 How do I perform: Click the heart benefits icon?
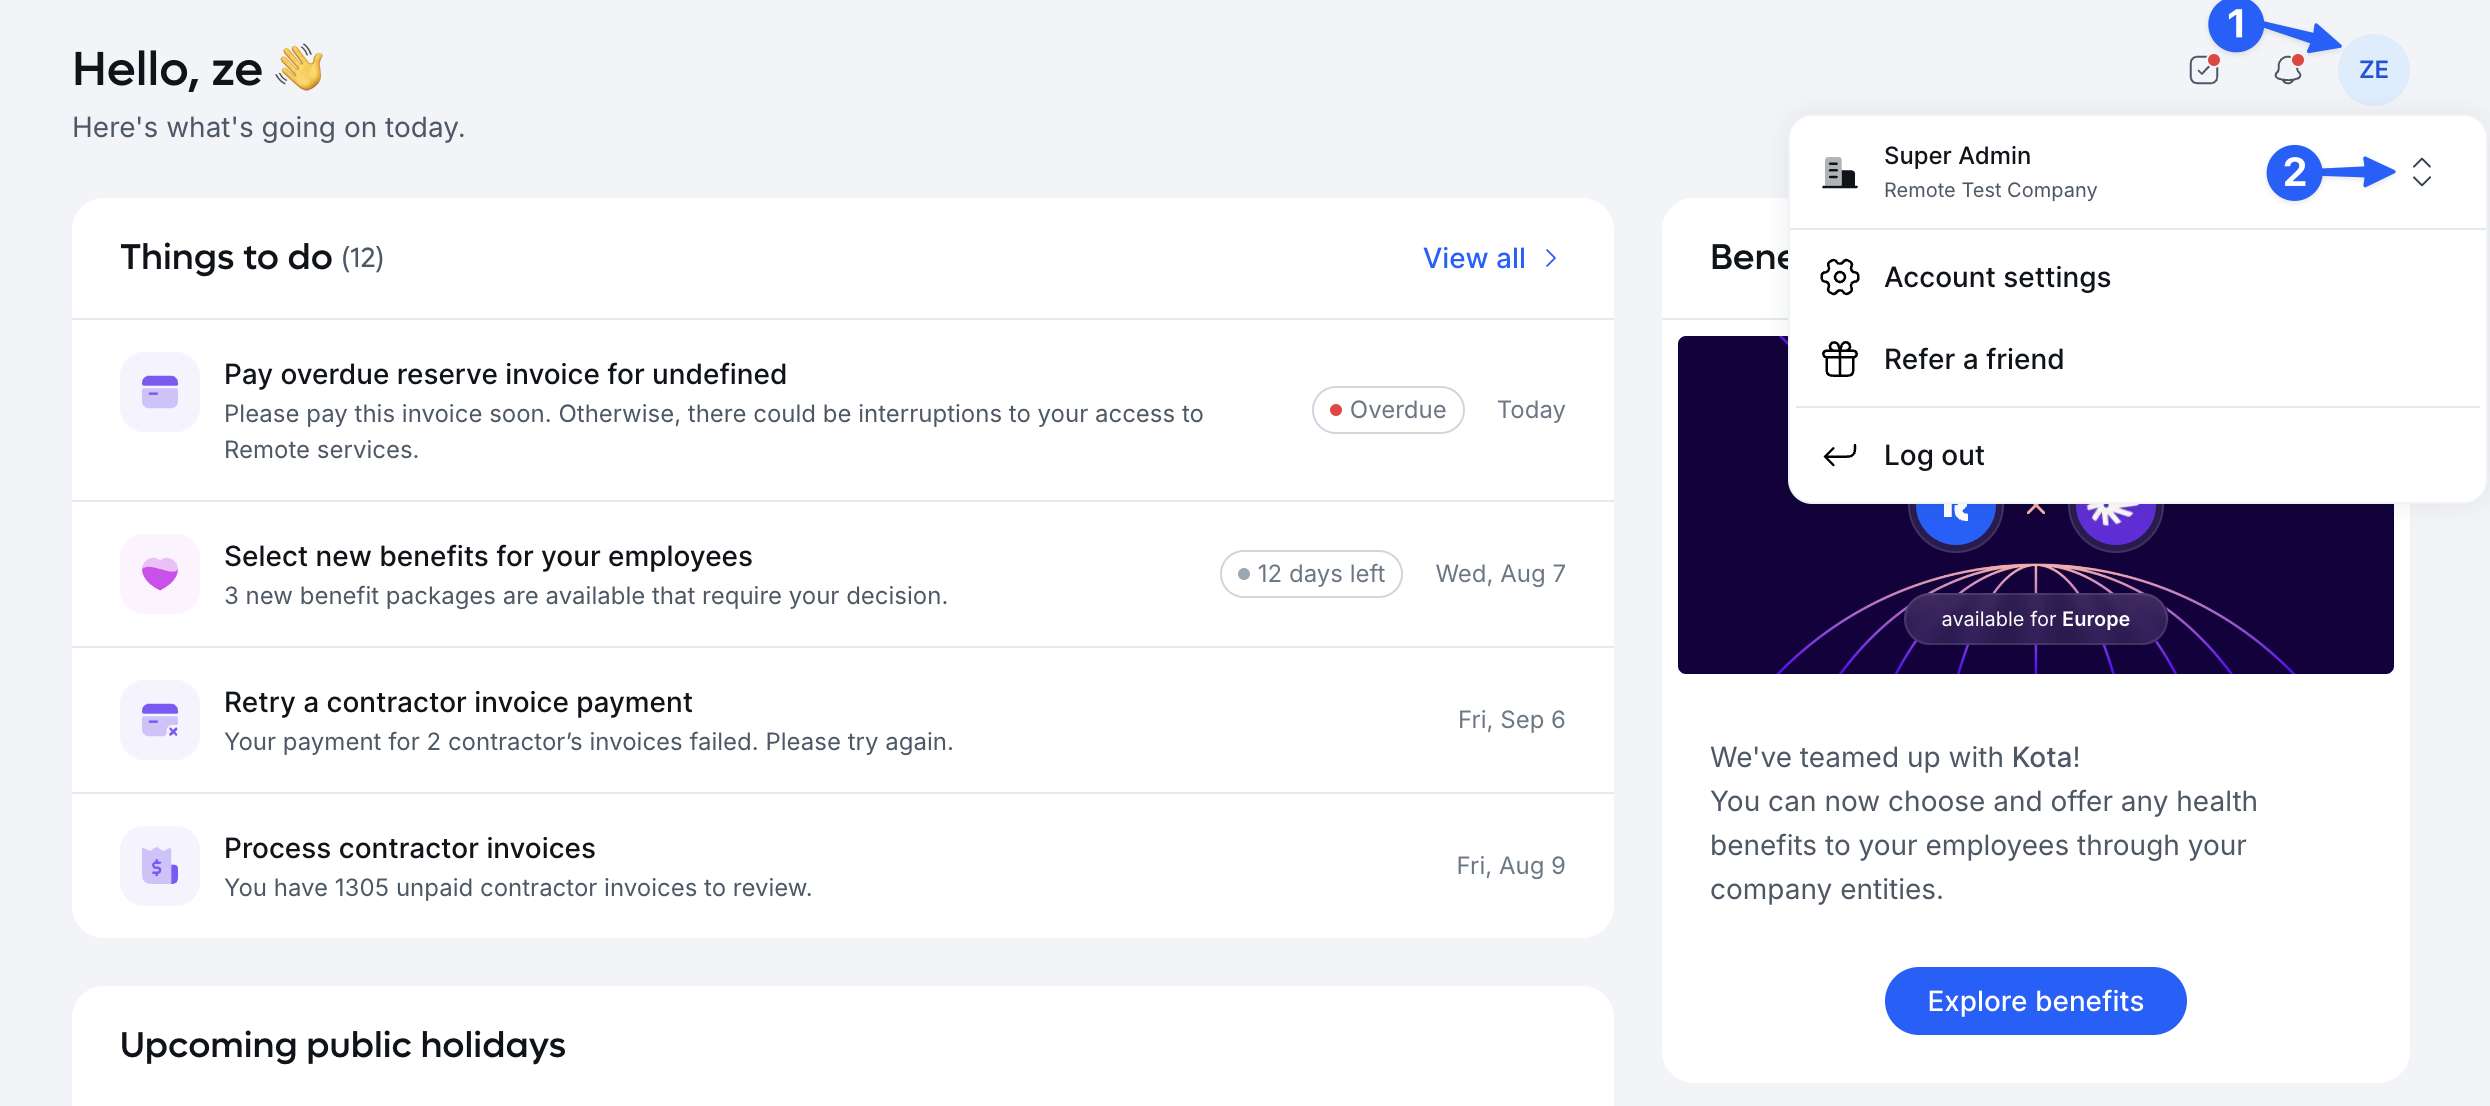160,574
